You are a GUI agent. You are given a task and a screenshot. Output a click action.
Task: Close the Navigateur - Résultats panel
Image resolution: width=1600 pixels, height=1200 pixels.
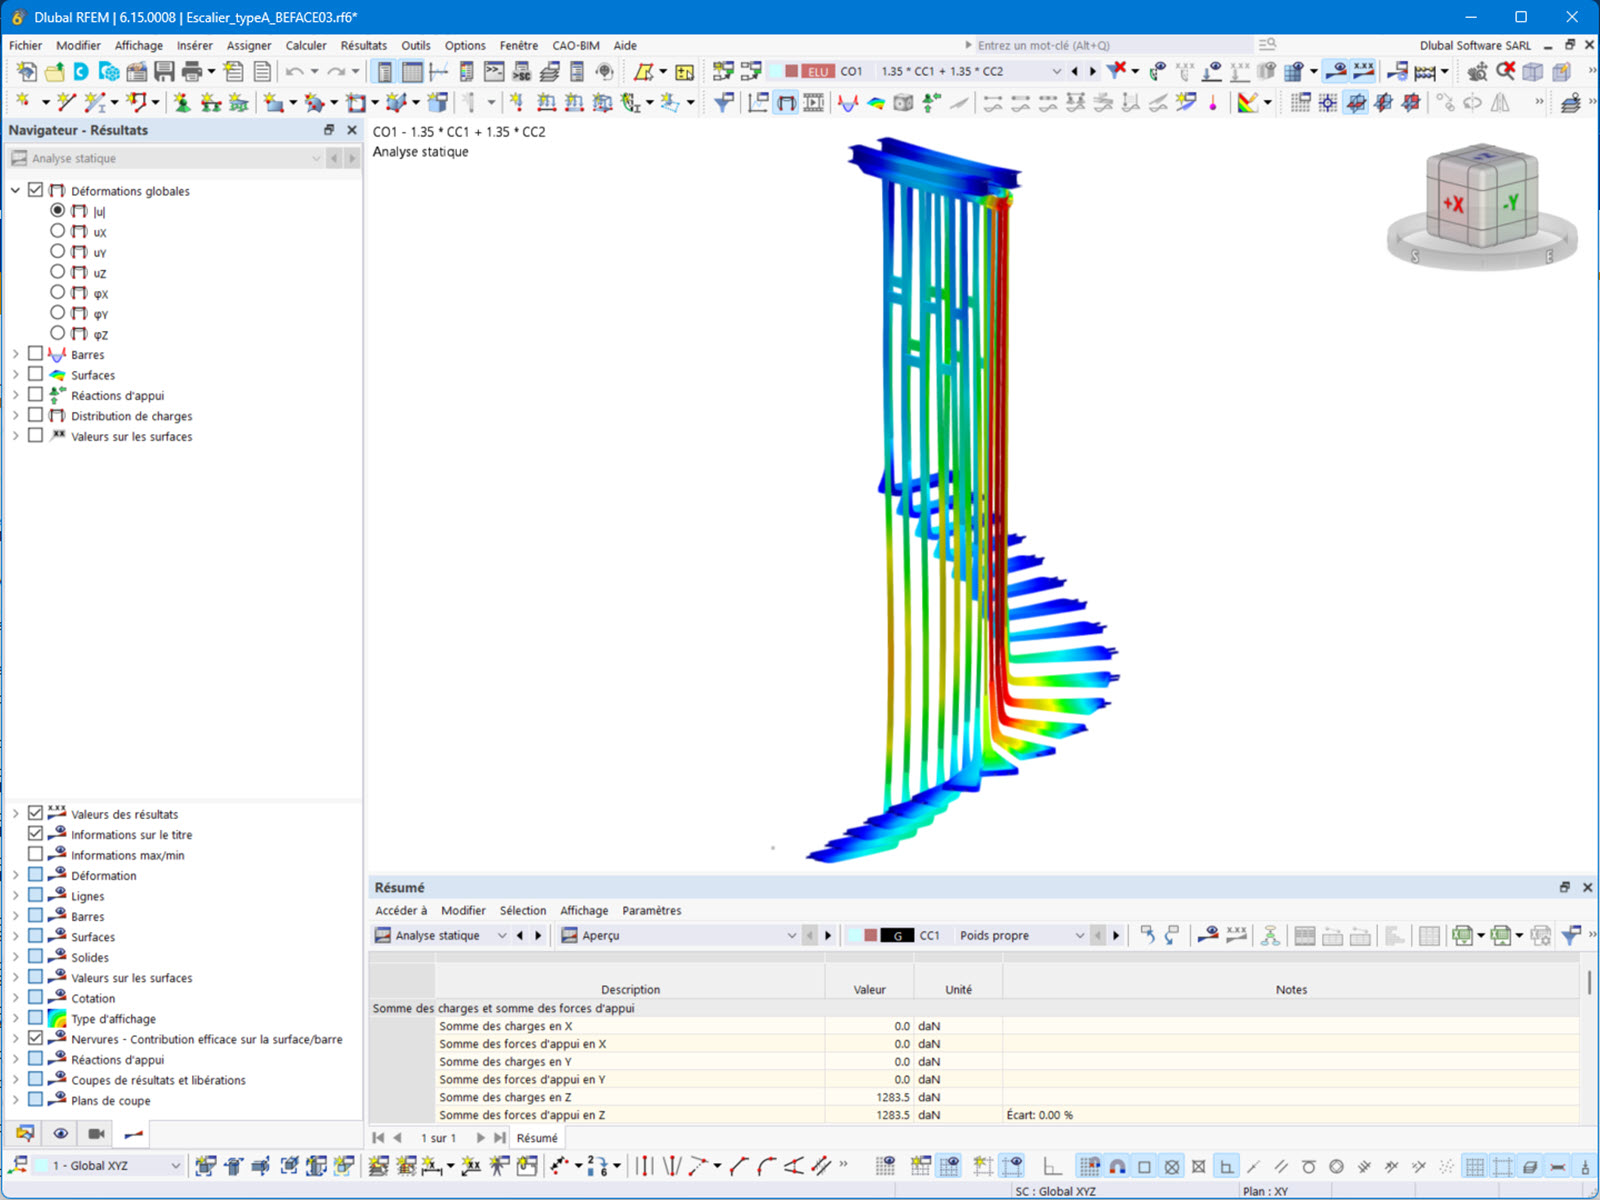point(352,130)
